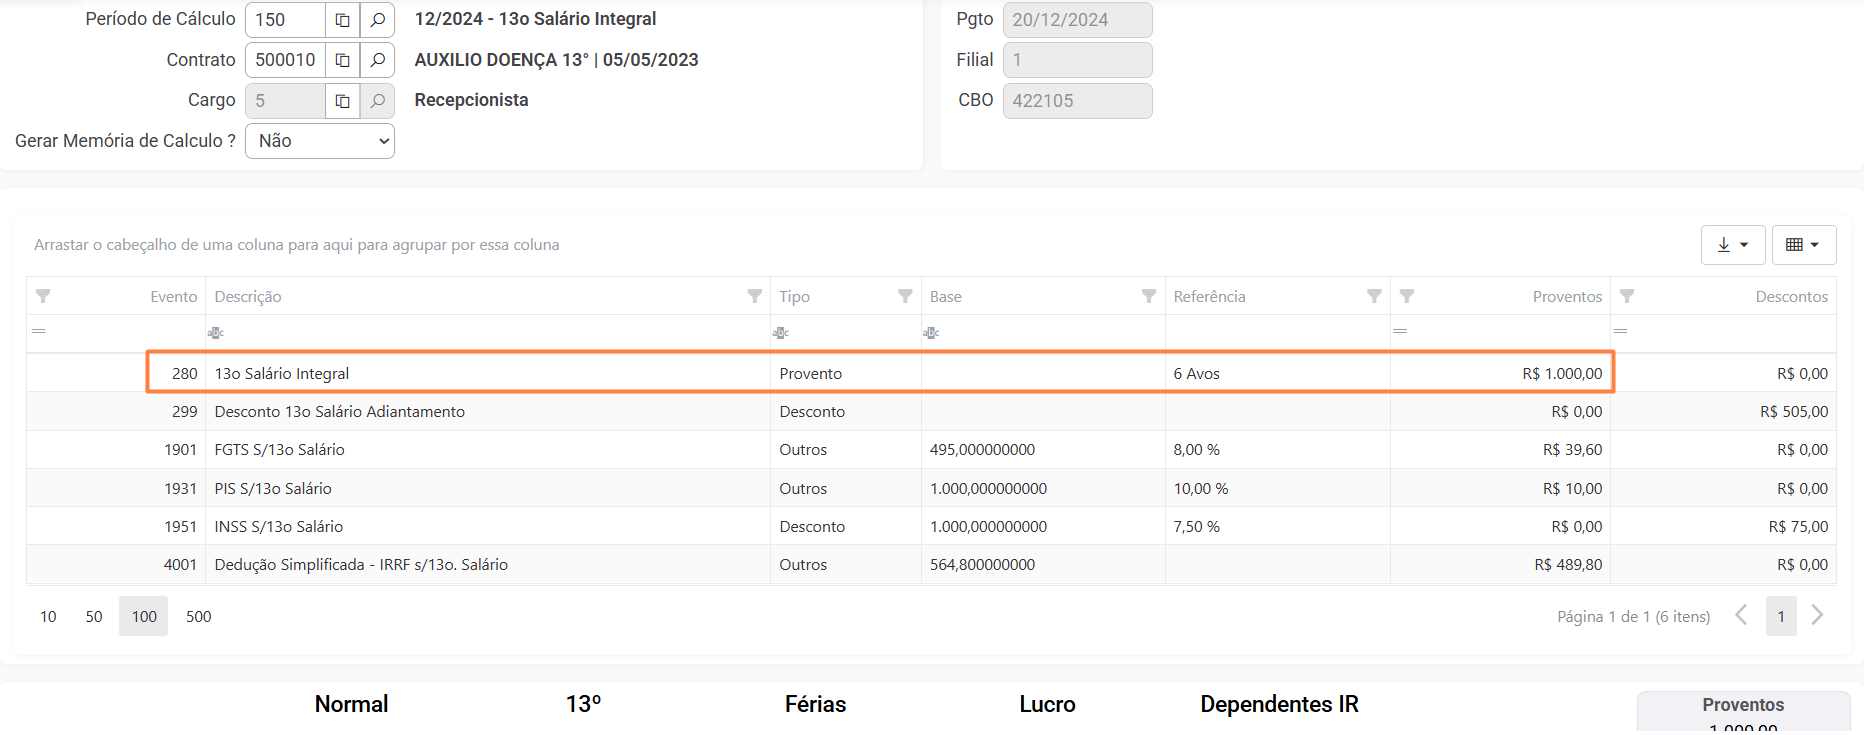Open the Gerar Memória de Calculo dropdown
This screenshot has height=735, width=1864.
[x=320, y=141]
